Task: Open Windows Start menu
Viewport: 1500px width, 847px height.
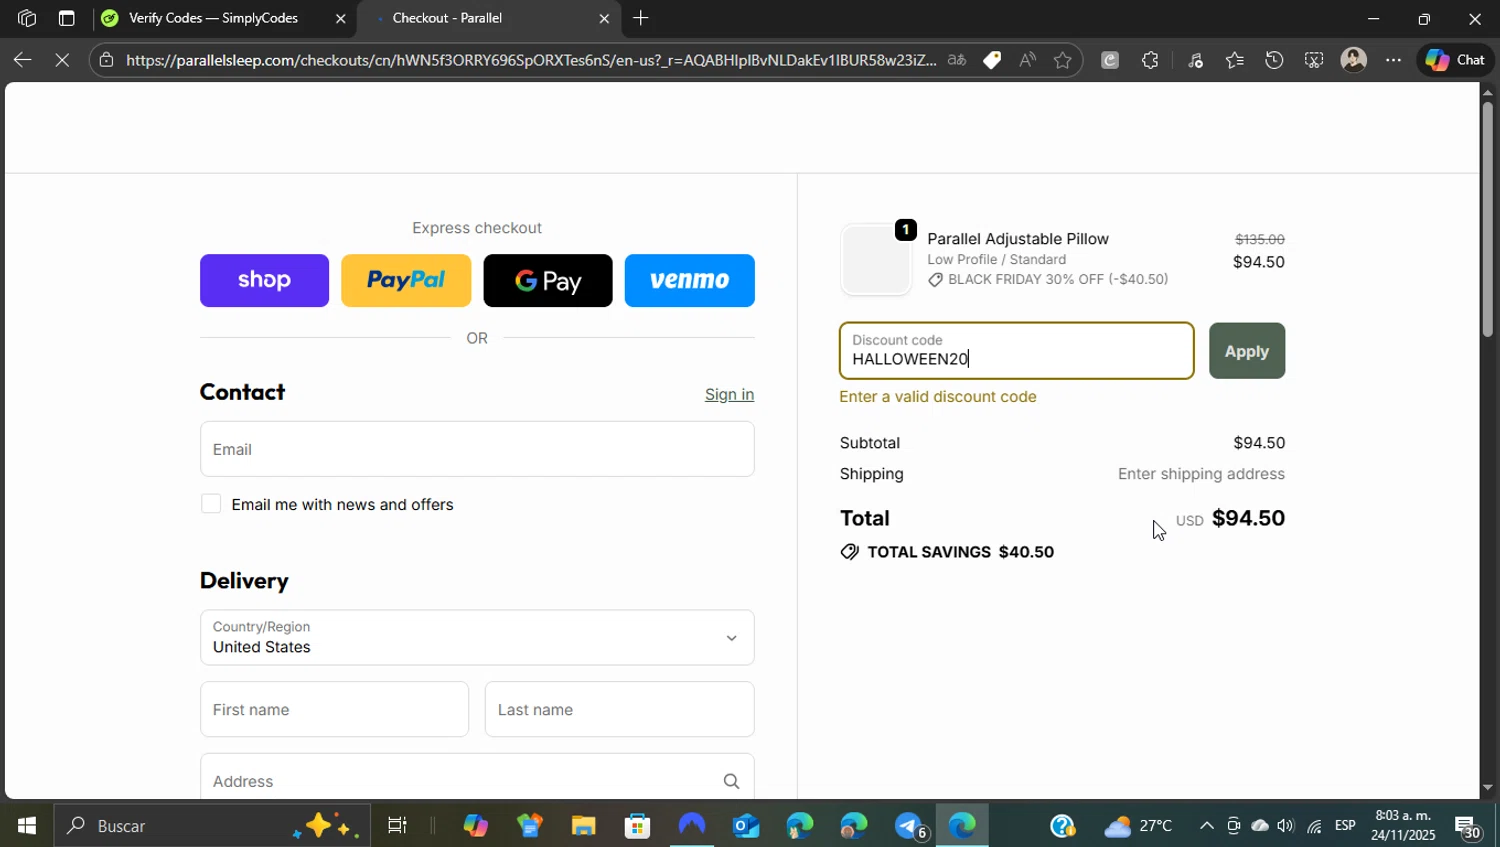Action: (26, 826)
